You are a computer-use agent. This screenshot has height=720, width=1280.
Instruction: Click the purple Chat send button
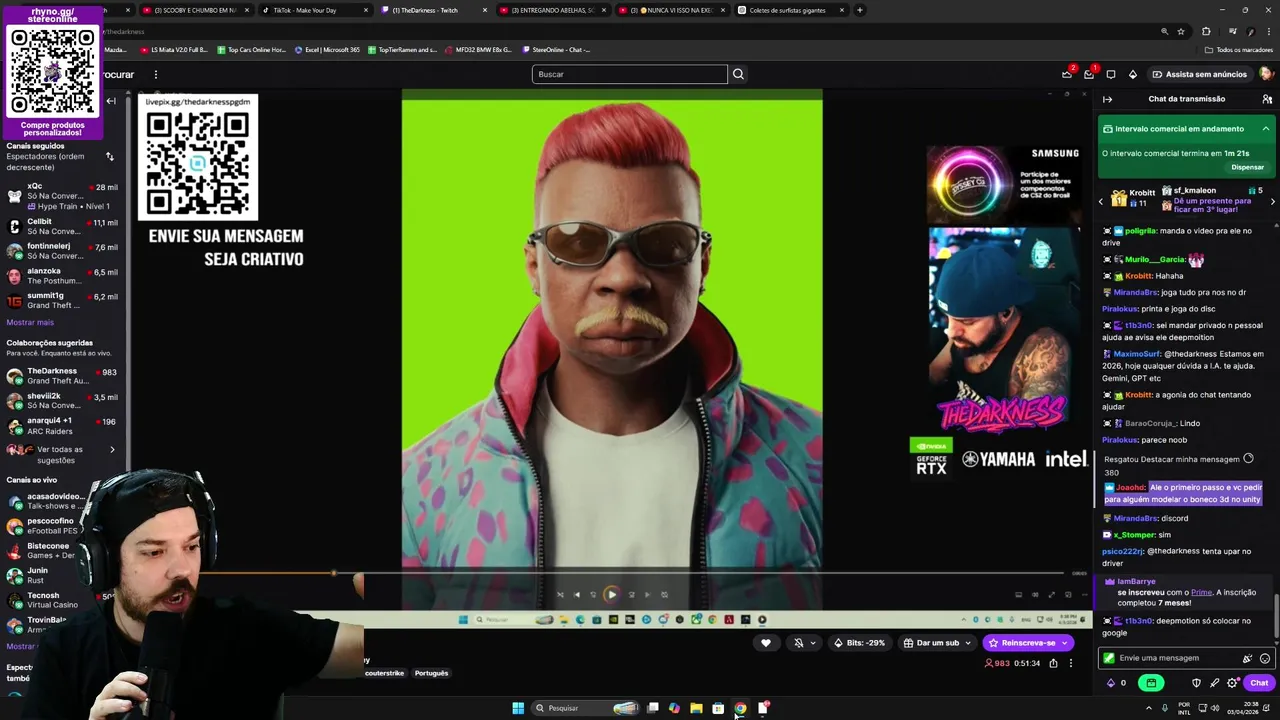coord(1259,683)
